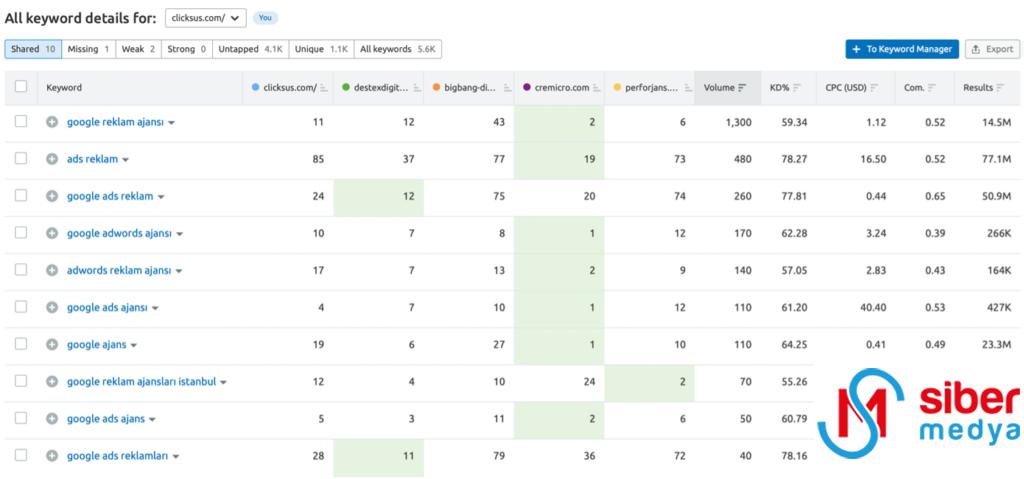Open dropdown arrow beside 'google adwords ajansı'
Viewport: 1024px width, 479px height.
click(180, 234)
